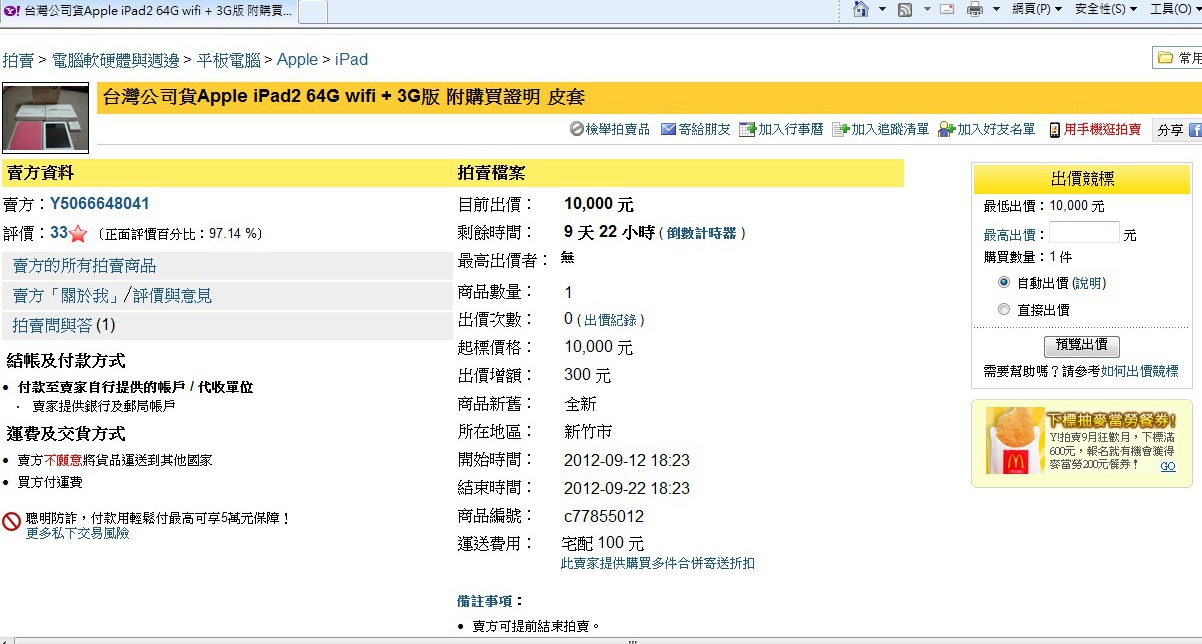
Task: Go to 平板電腦 breadcrumb
Action: point(228,60)
